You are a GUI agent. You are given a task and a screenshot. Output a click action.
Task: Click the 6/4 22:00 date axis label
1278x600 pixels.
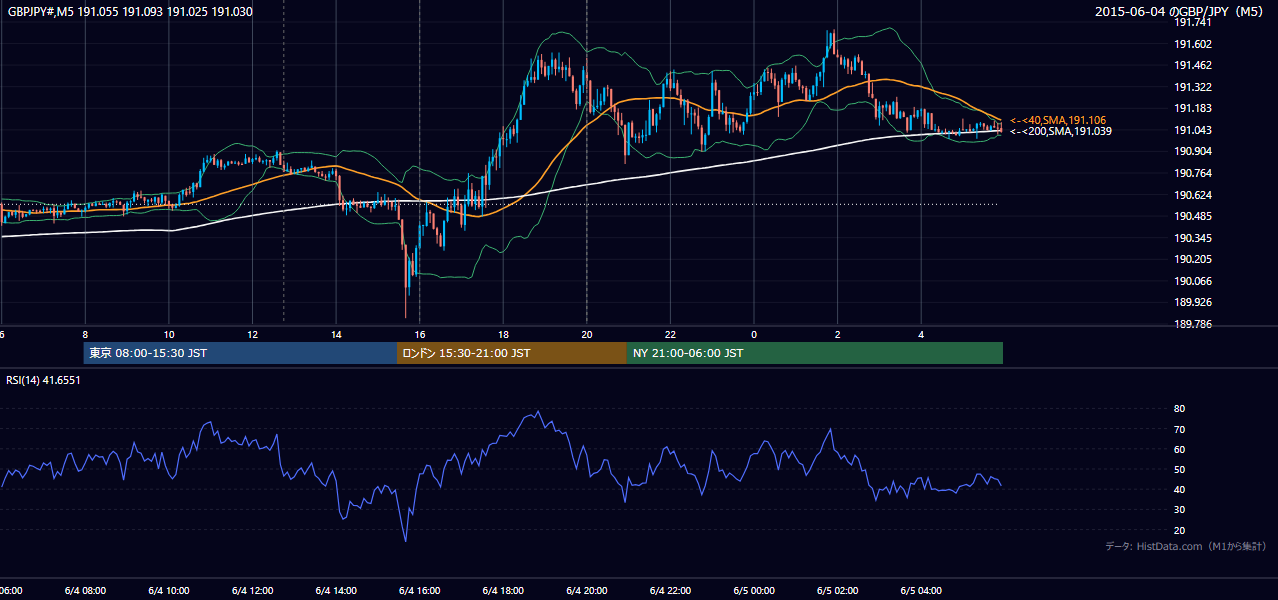tap(670, 591)
